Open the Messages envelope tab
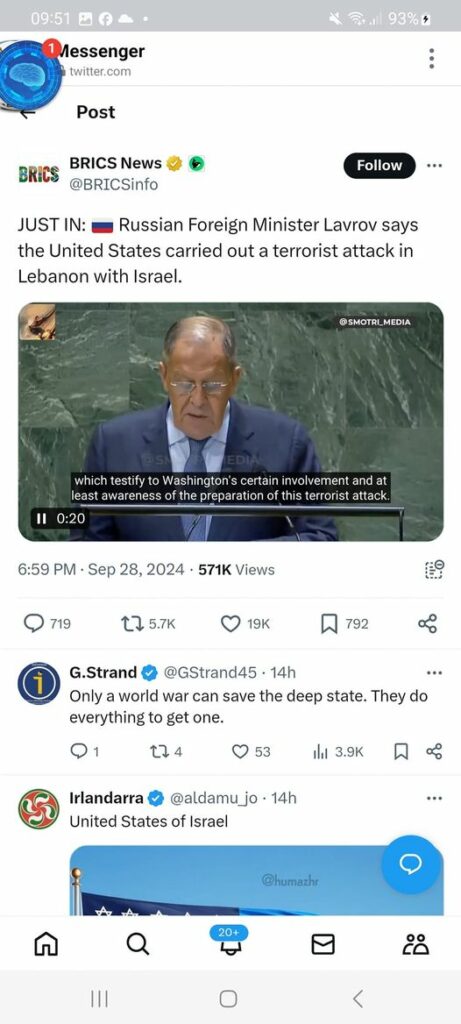The image size is (461, 1024). 323,944
